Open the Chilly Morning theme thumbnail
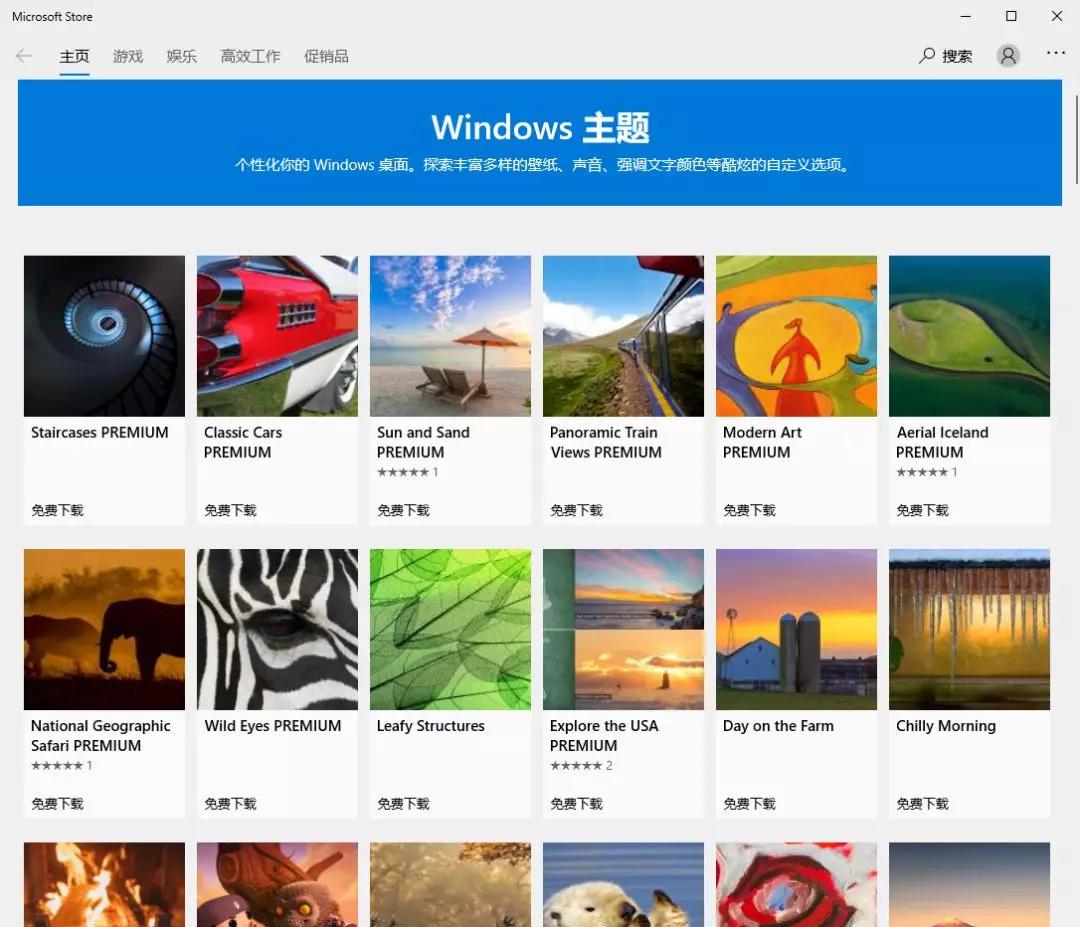 tap(969, 629)
